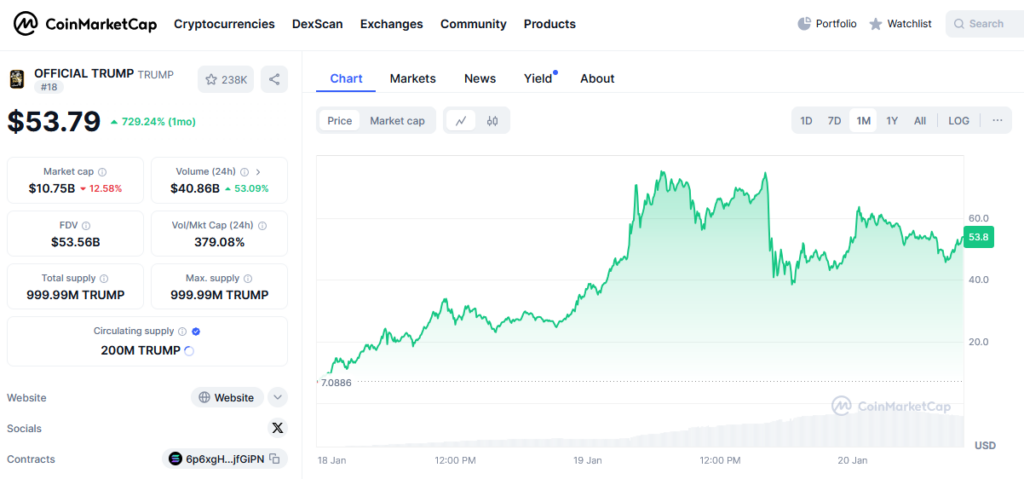Set chart range to 1Y
1024x479 pixels.
(x=892, y=121)
